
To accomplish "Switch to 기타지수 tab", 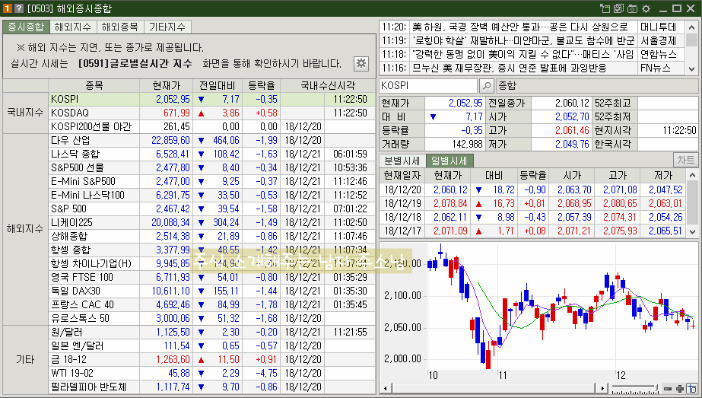I will 167,27.
